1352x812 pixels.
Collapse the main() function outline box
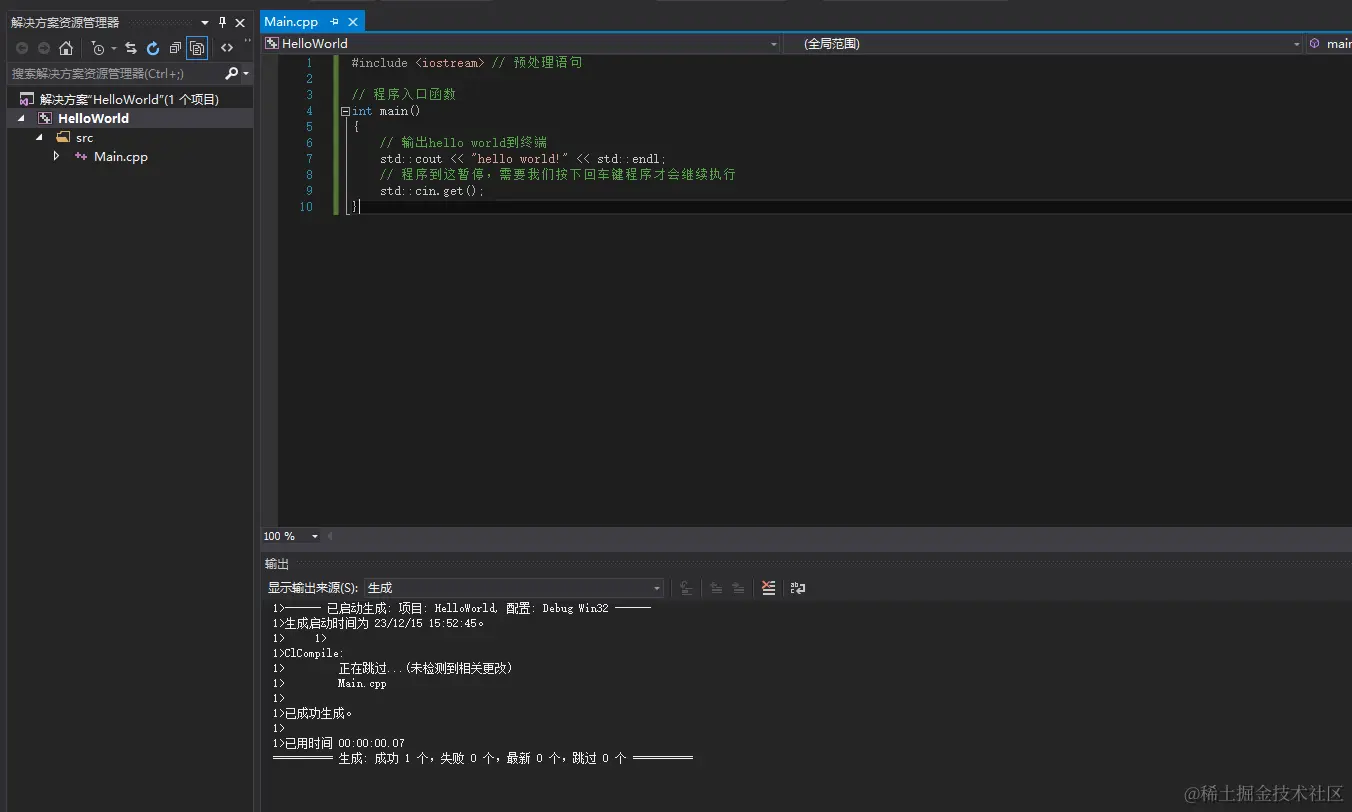pyautogui.click(x=345, y=111)
